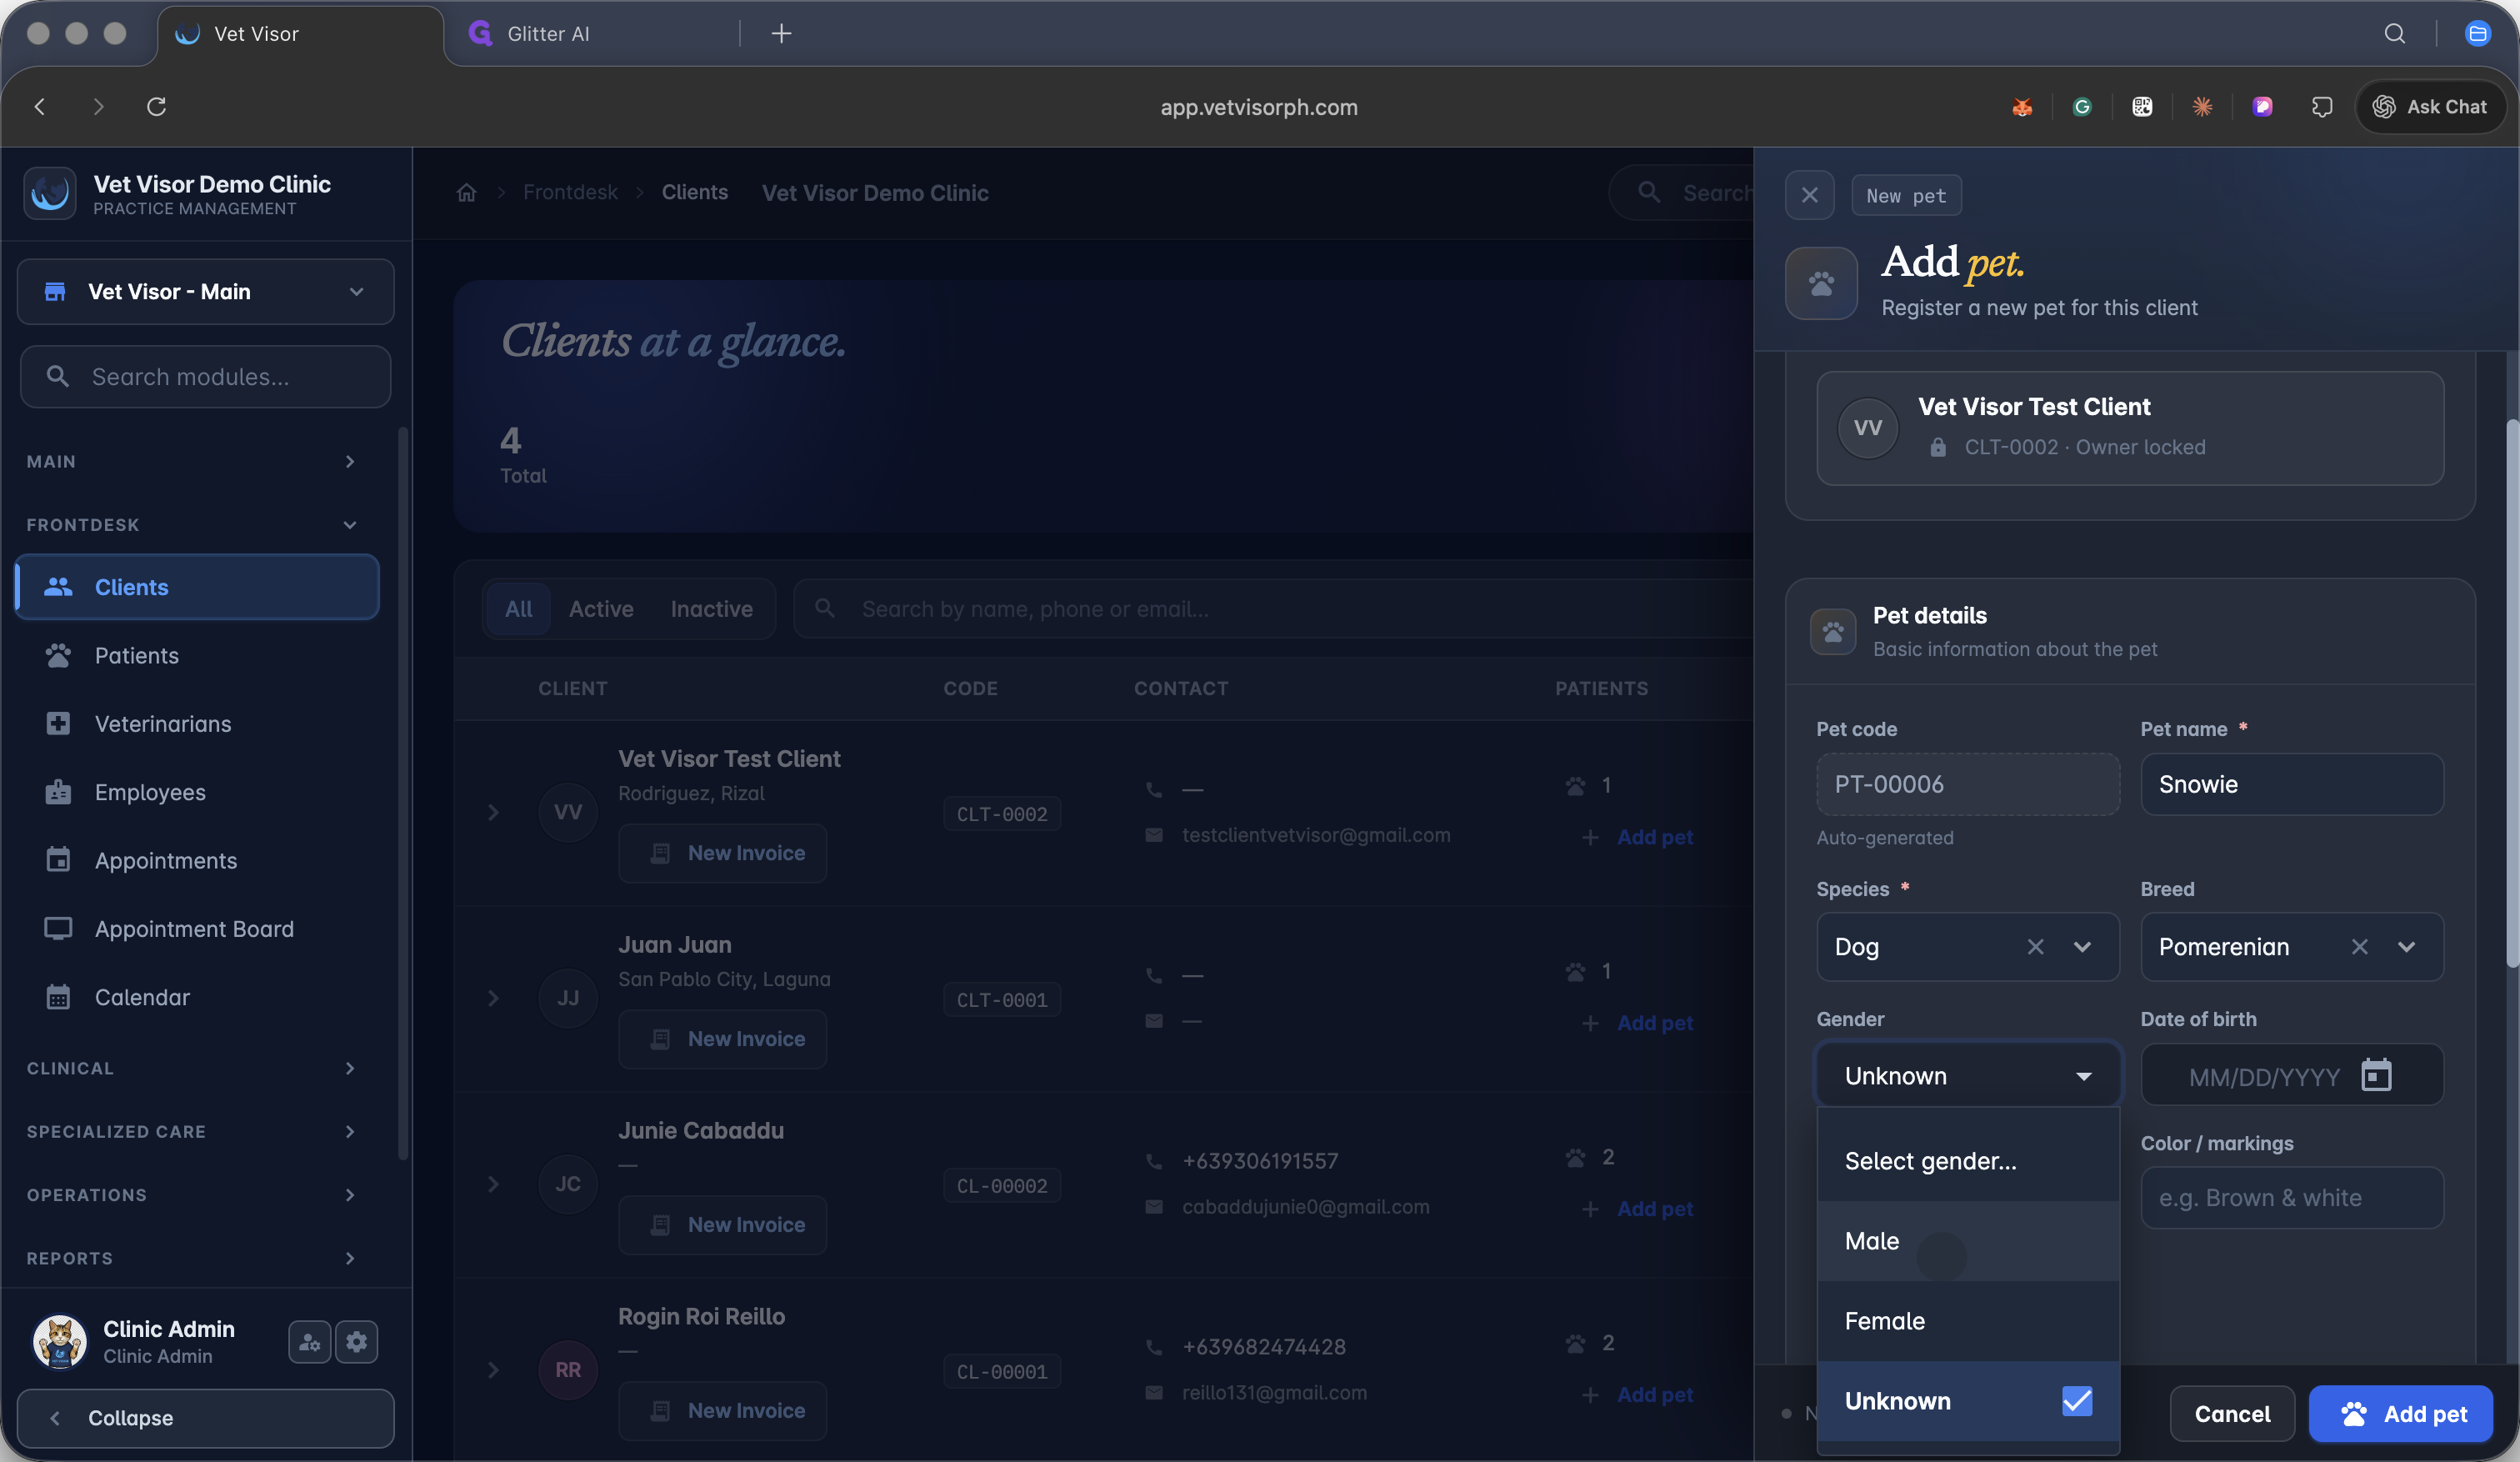
Task: Click the browser search icon
Action: tap(2394, 34)
